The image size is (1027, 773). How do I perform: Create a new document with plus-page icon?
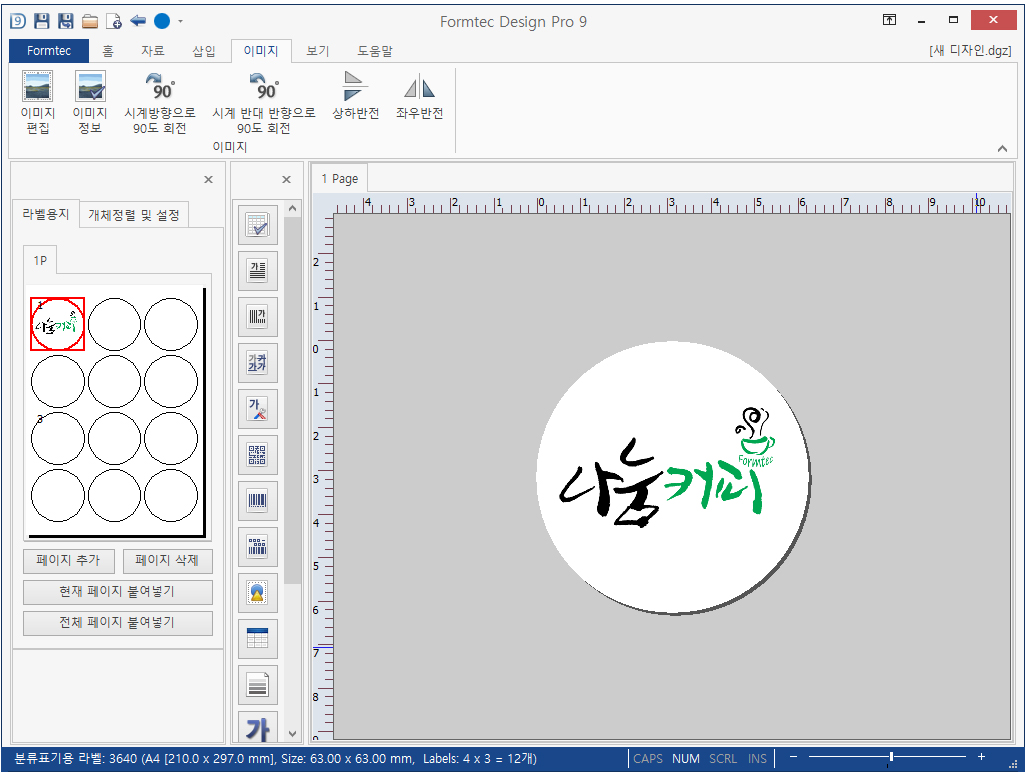pos(113,21)
